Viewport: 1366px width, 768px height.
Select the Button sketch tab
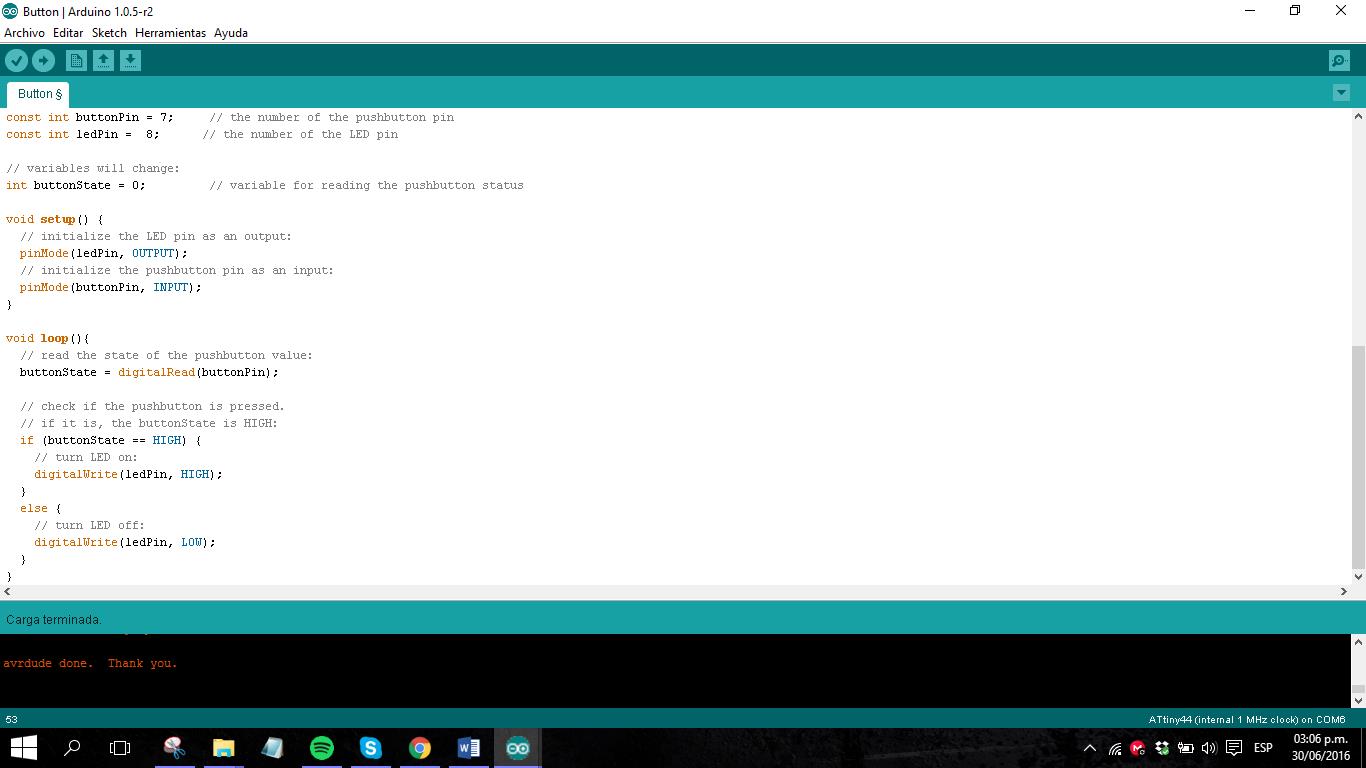click(x=39, y=94)
